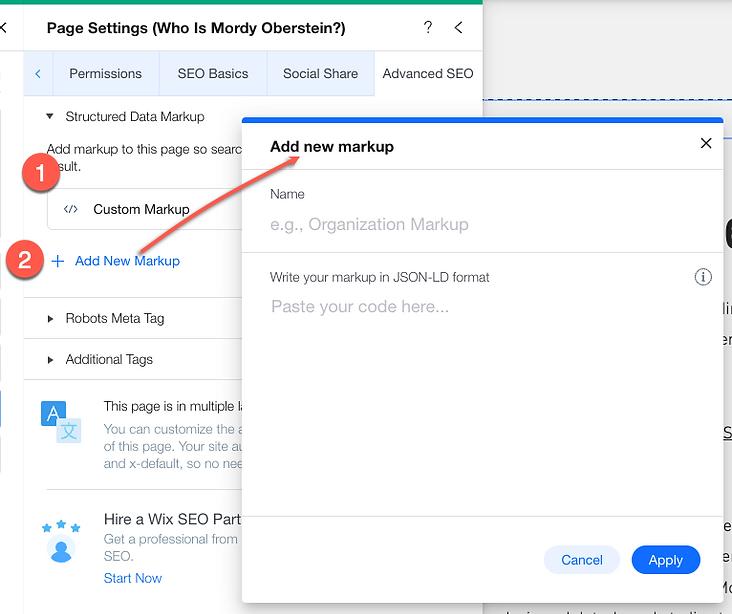
Task: Click 'This page is in multiple' text
Action: pos(173,406)
